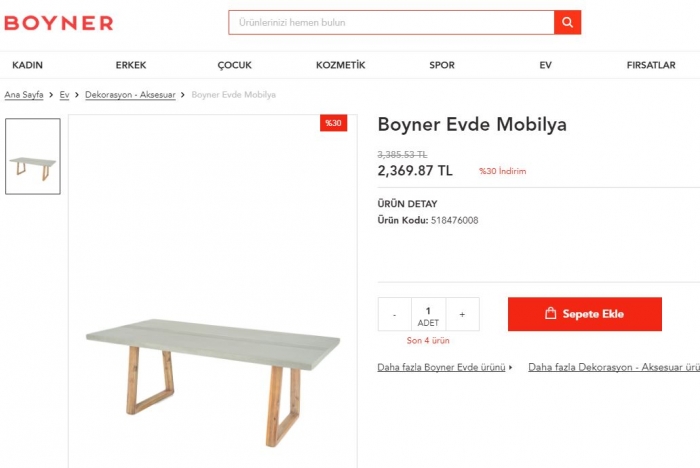Image resolution: width=700 pixels, height=468 pixels.
Task: Open the Boyner logo homepage
Action: click(x=59, y=23)
